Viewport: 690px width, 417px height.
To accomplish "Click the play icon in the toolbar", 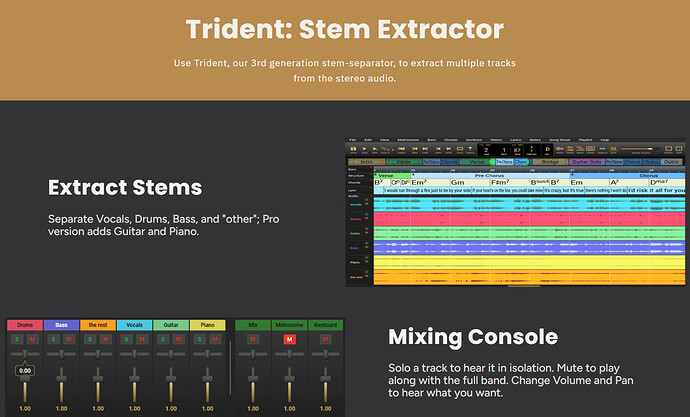I will point(364,150).
